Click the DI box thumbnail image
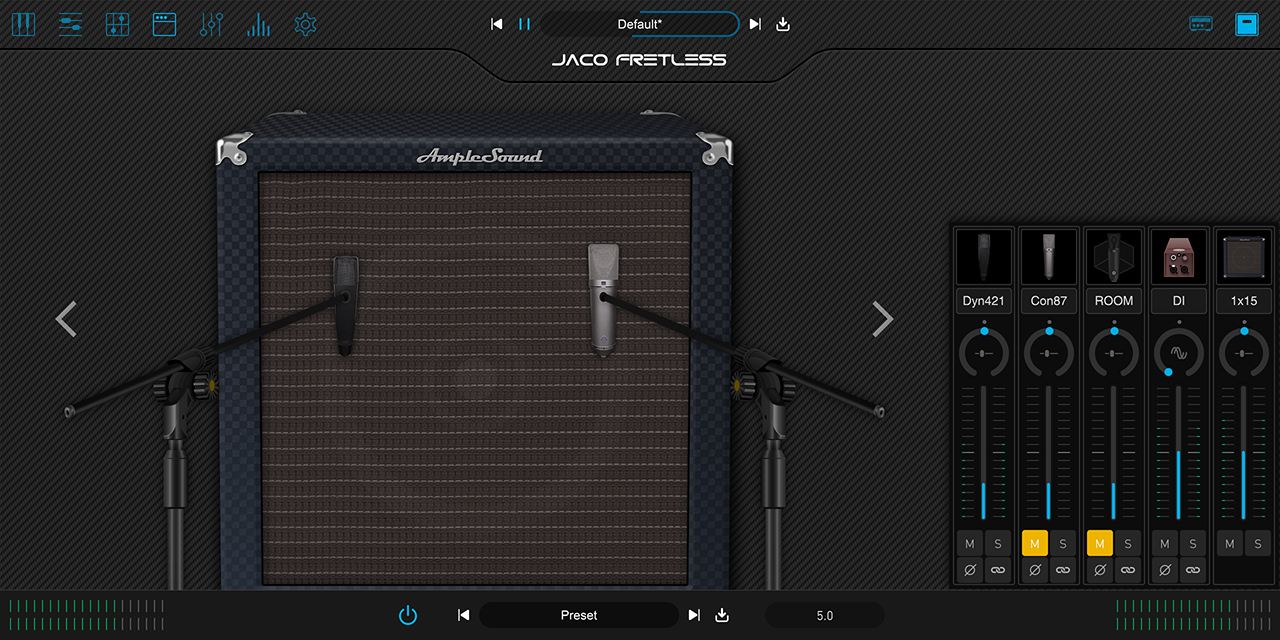 [1179, 257]
